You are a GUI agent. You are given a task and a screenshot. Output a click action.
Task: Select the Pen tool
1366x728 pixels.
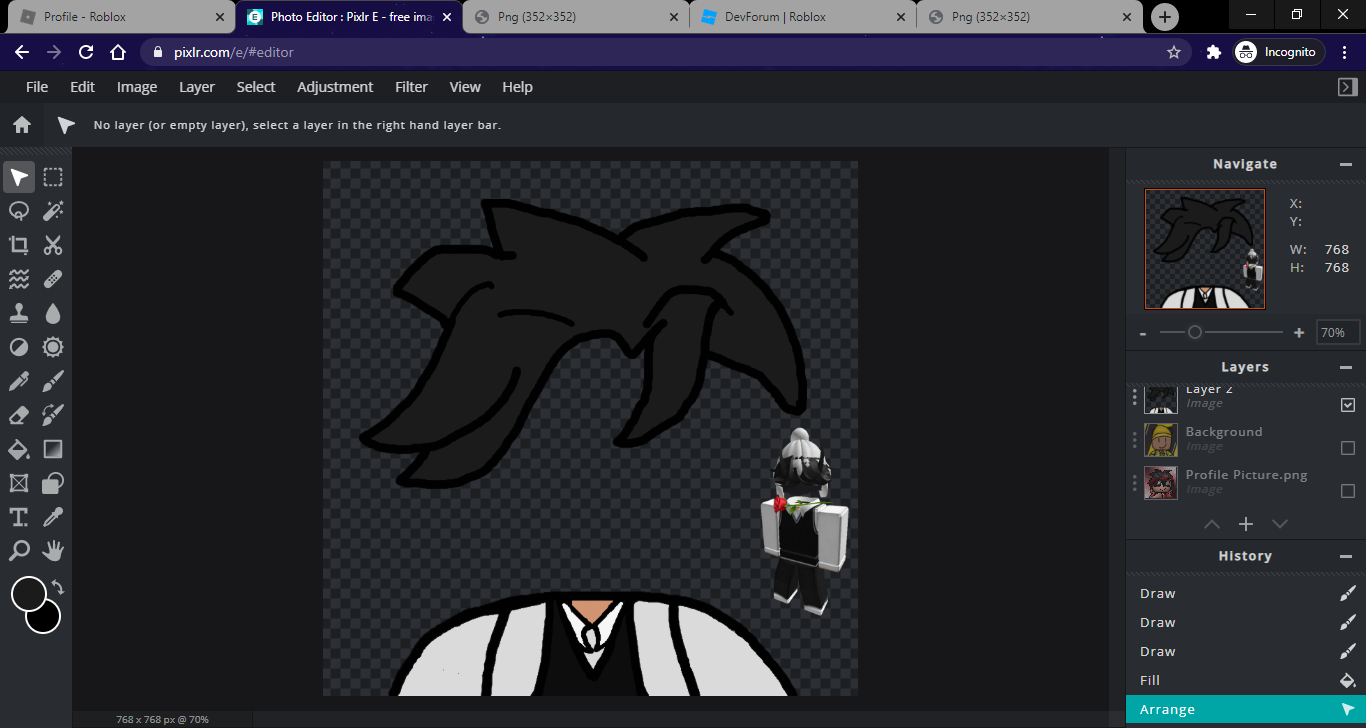pos(19,381)
